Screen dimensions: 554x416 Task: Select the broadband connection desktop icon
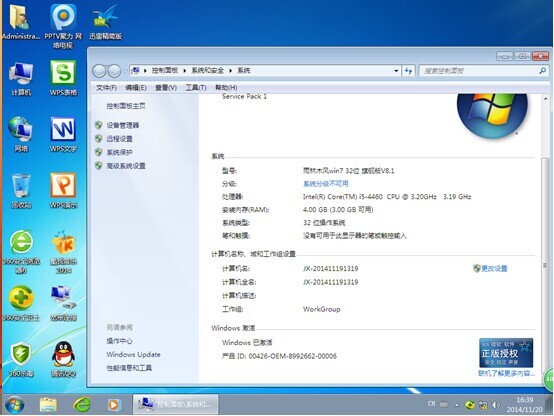(63, 303)
